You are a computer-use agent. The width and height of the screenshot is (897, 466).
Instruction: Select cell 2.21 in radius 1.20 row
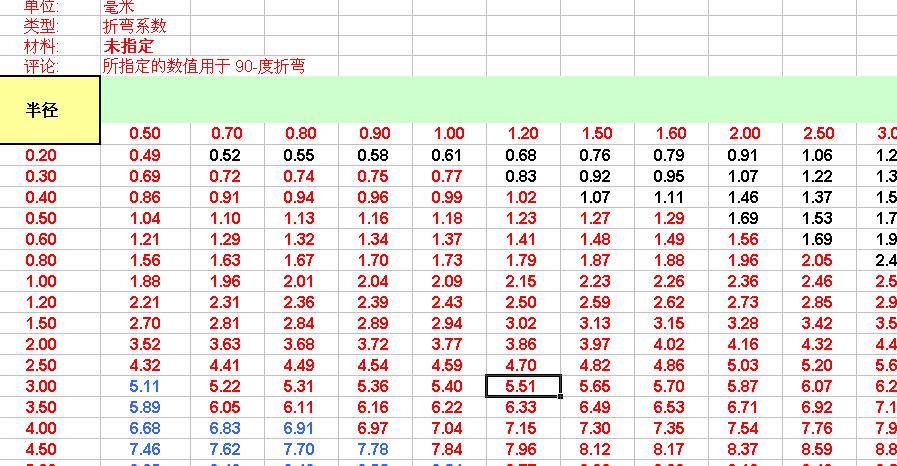point(145,302)
